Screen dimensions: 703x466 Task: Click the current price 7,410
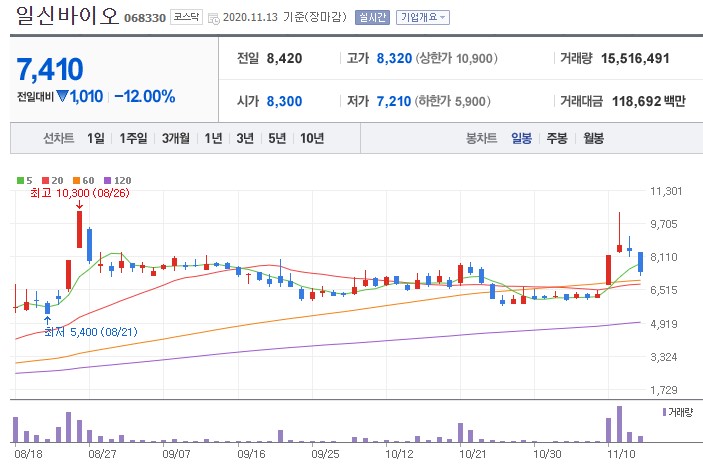tap(50, 70)
